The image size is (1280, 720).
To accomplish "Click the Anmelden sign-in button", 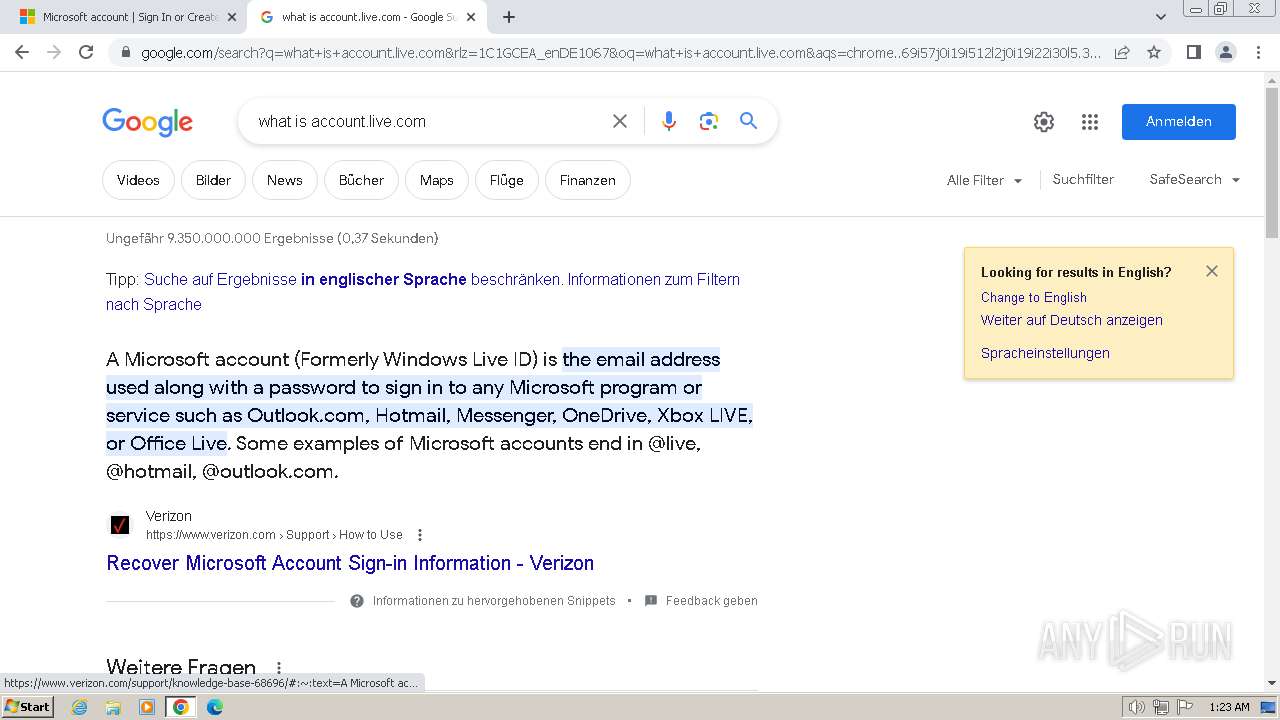I will [1179, 122].
